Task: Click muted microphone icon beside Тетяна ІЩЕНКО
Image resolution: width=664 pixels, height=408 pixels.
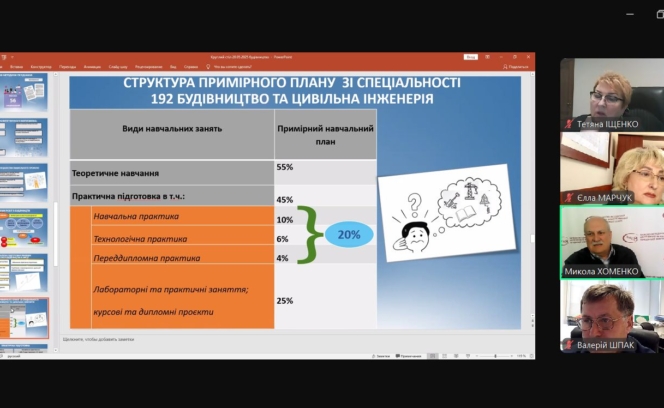Action: tap(569, 124)
